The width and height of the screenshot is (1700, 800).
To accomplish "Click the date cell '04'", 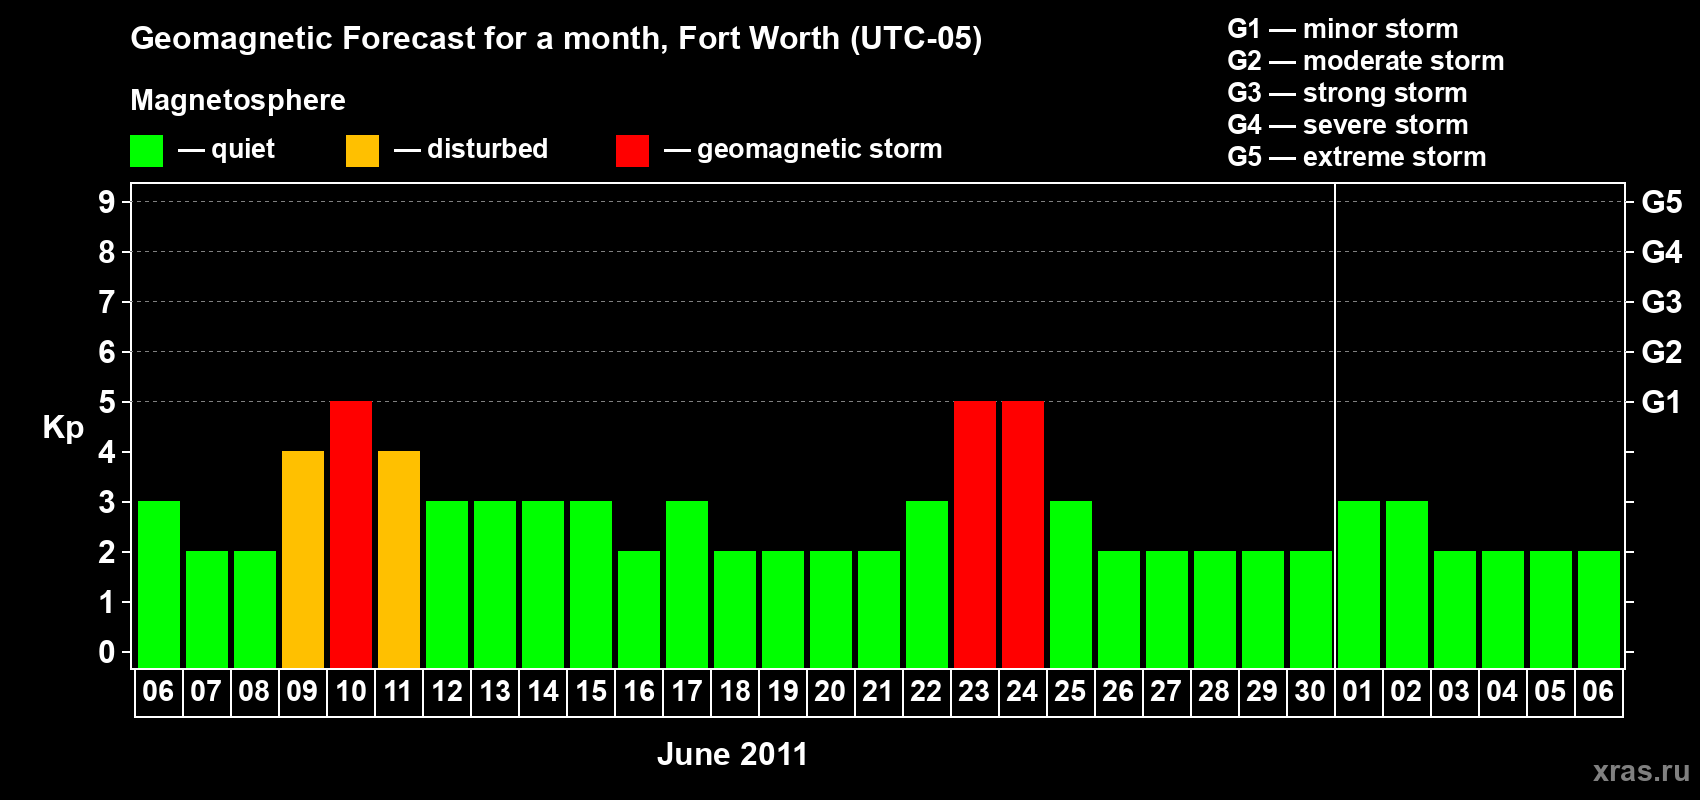I will click(1502, 692).
